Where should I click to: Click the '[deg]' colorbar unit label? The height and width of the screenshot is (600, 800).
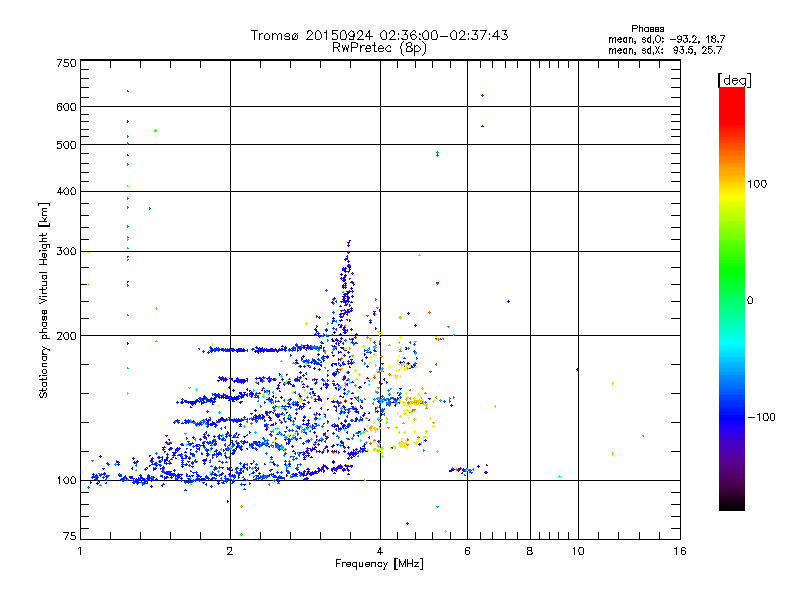point(734,80)
